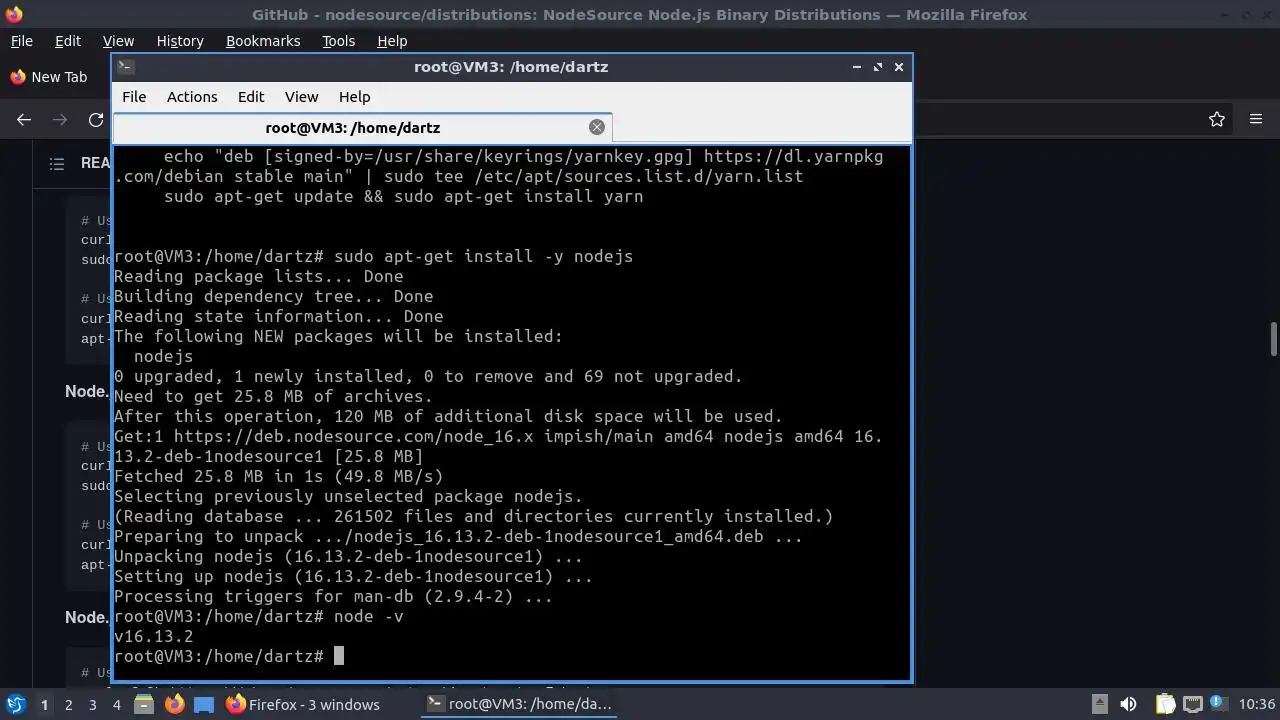This screenshot has height=720, width=1280.
Task: Open the Firefox File menu
Action: (x=21, y=41)
